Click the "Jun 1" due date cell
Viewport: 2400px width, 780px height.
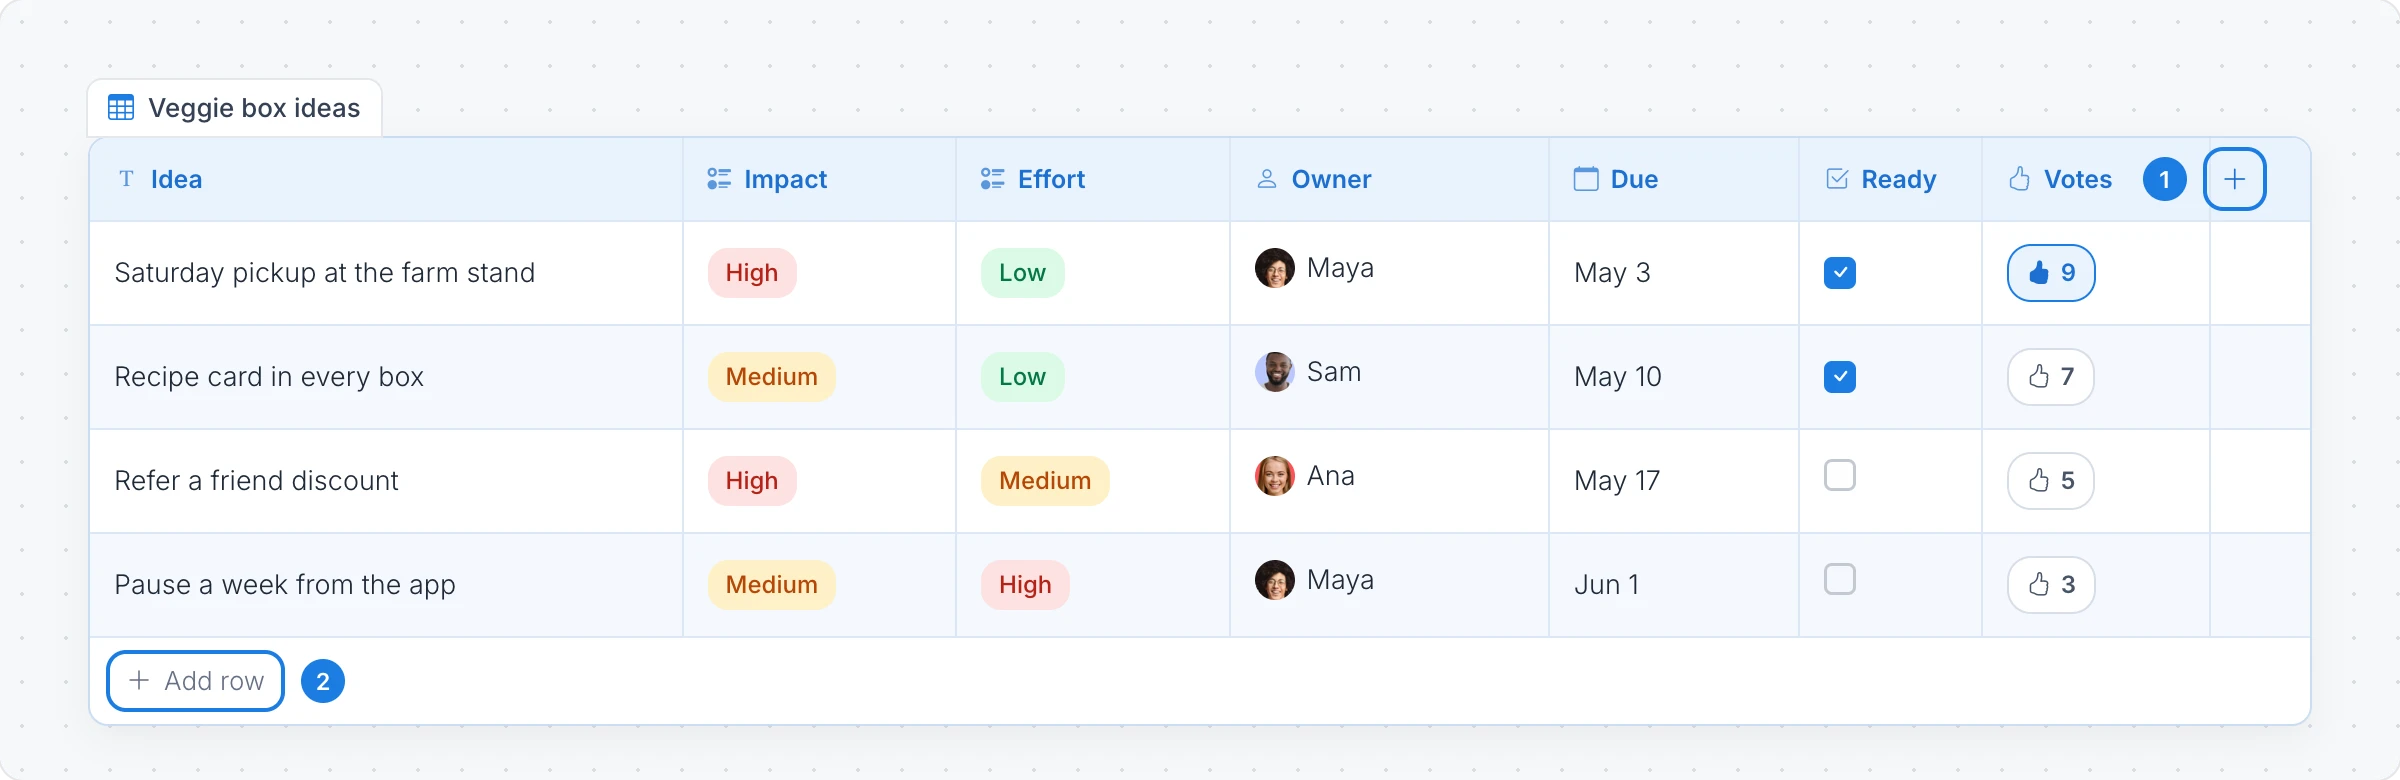1674,585
